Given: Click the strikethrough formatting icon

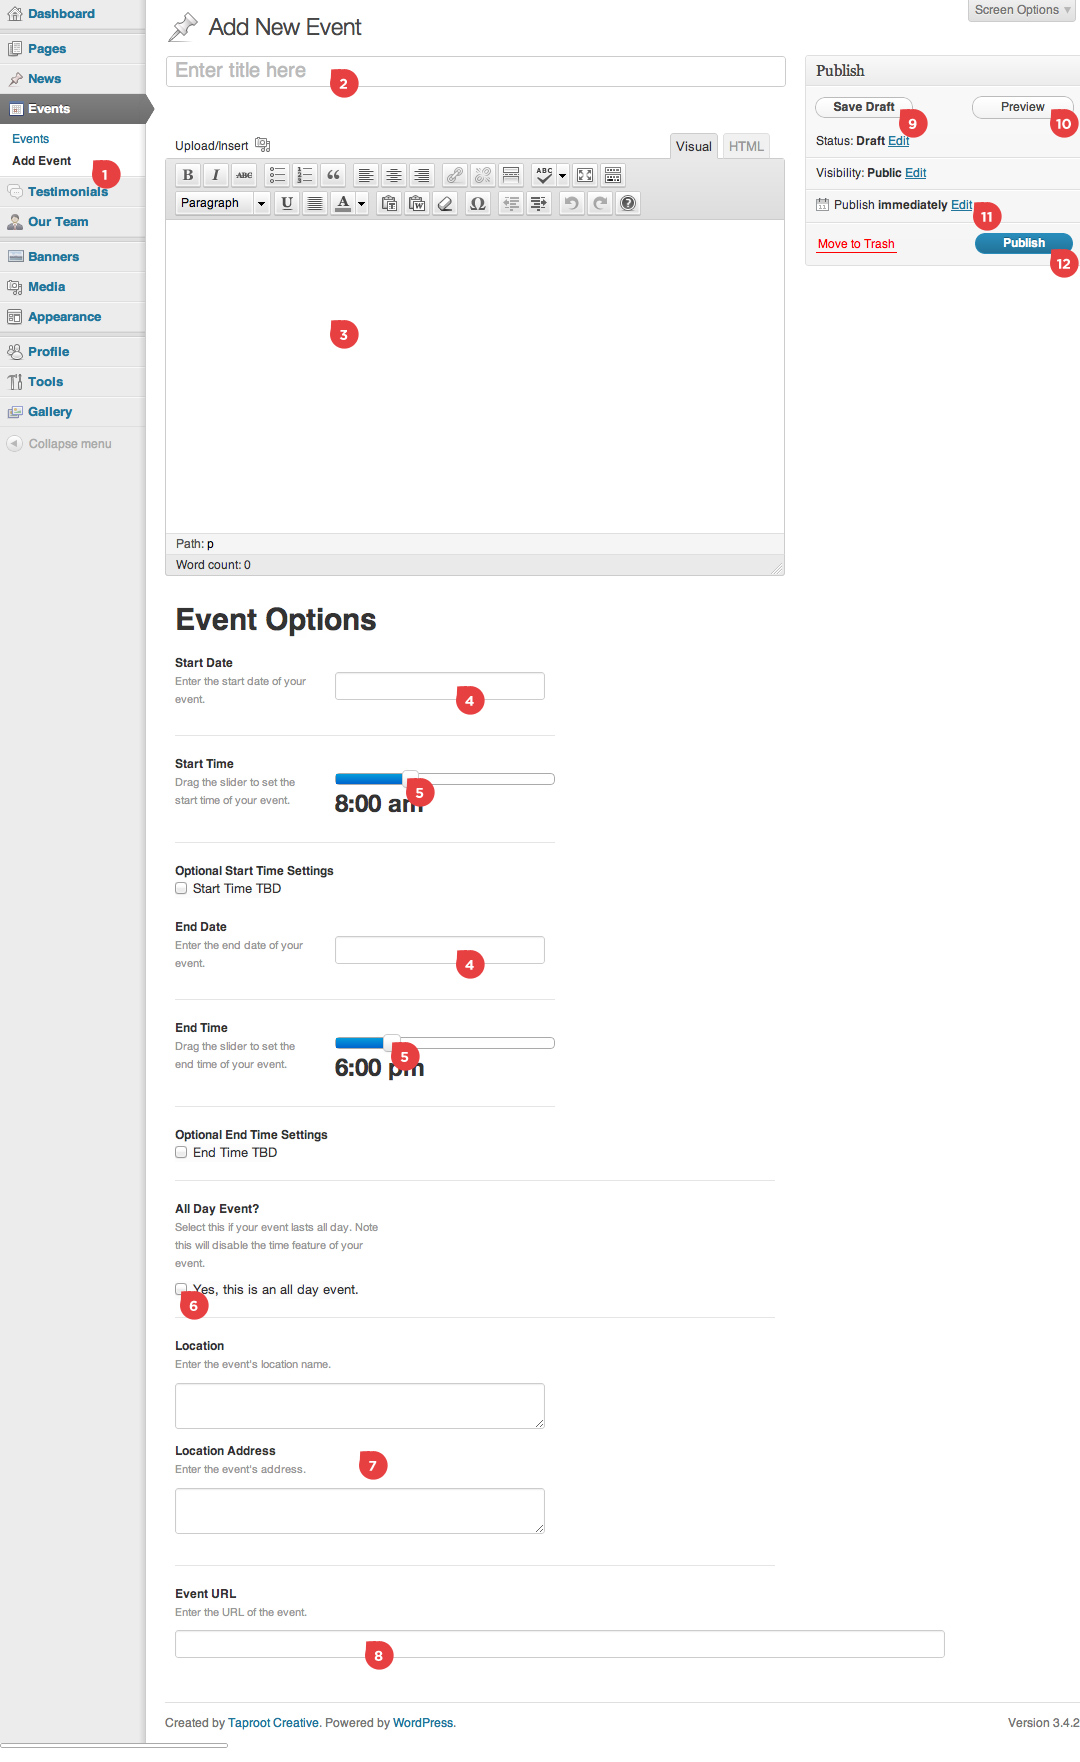Looking at the screenshot, I should click(x=244, y=175).
